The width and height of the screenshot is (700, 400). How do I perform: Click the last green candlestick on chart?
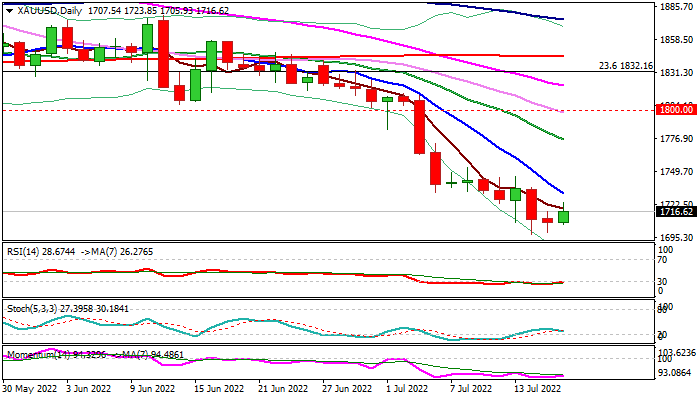[x=564, y=217]
